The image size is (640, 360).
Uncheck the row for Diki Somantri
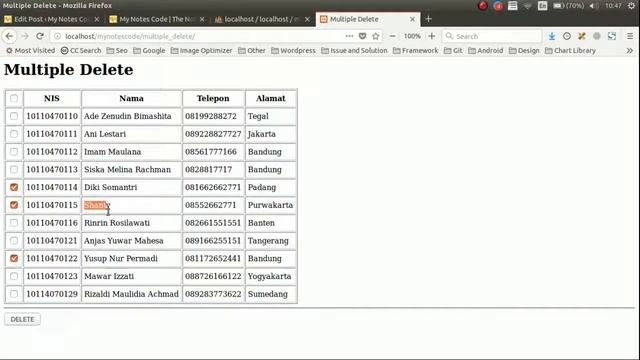[x=14, y=187]
